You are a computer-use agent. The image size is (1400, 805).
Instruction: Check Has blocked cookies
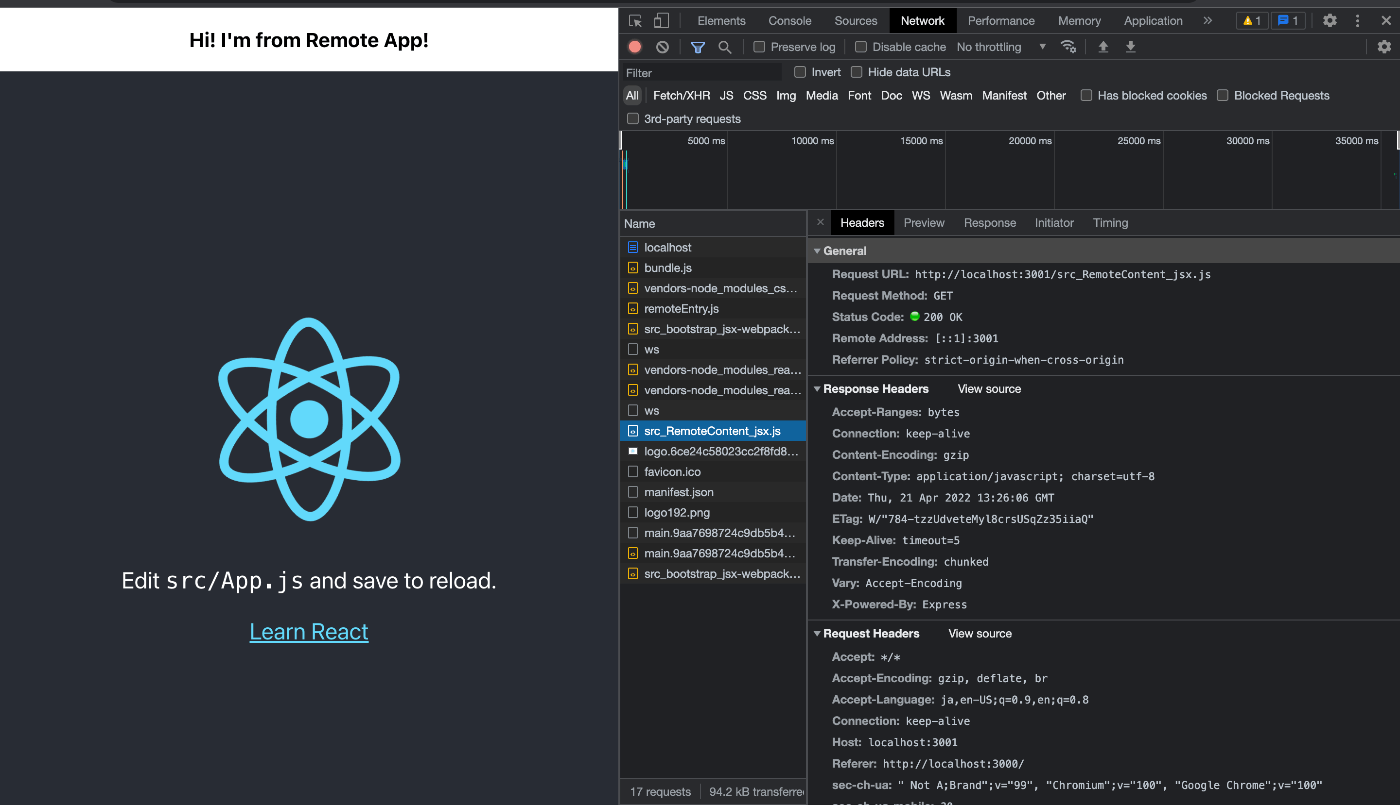point(1086,96)
